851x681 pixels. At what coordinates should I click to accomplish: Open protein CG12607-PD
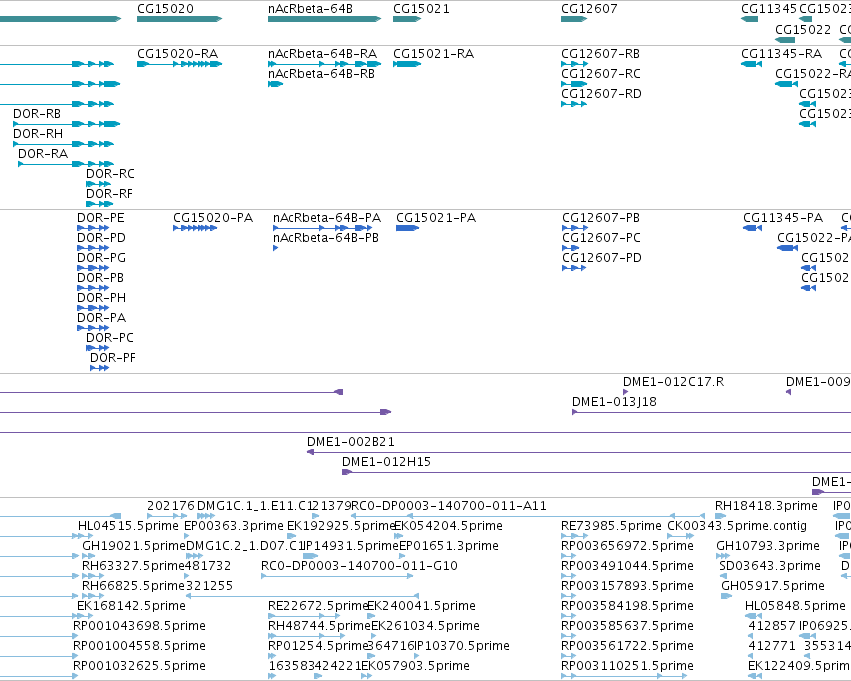click(602, 258)
